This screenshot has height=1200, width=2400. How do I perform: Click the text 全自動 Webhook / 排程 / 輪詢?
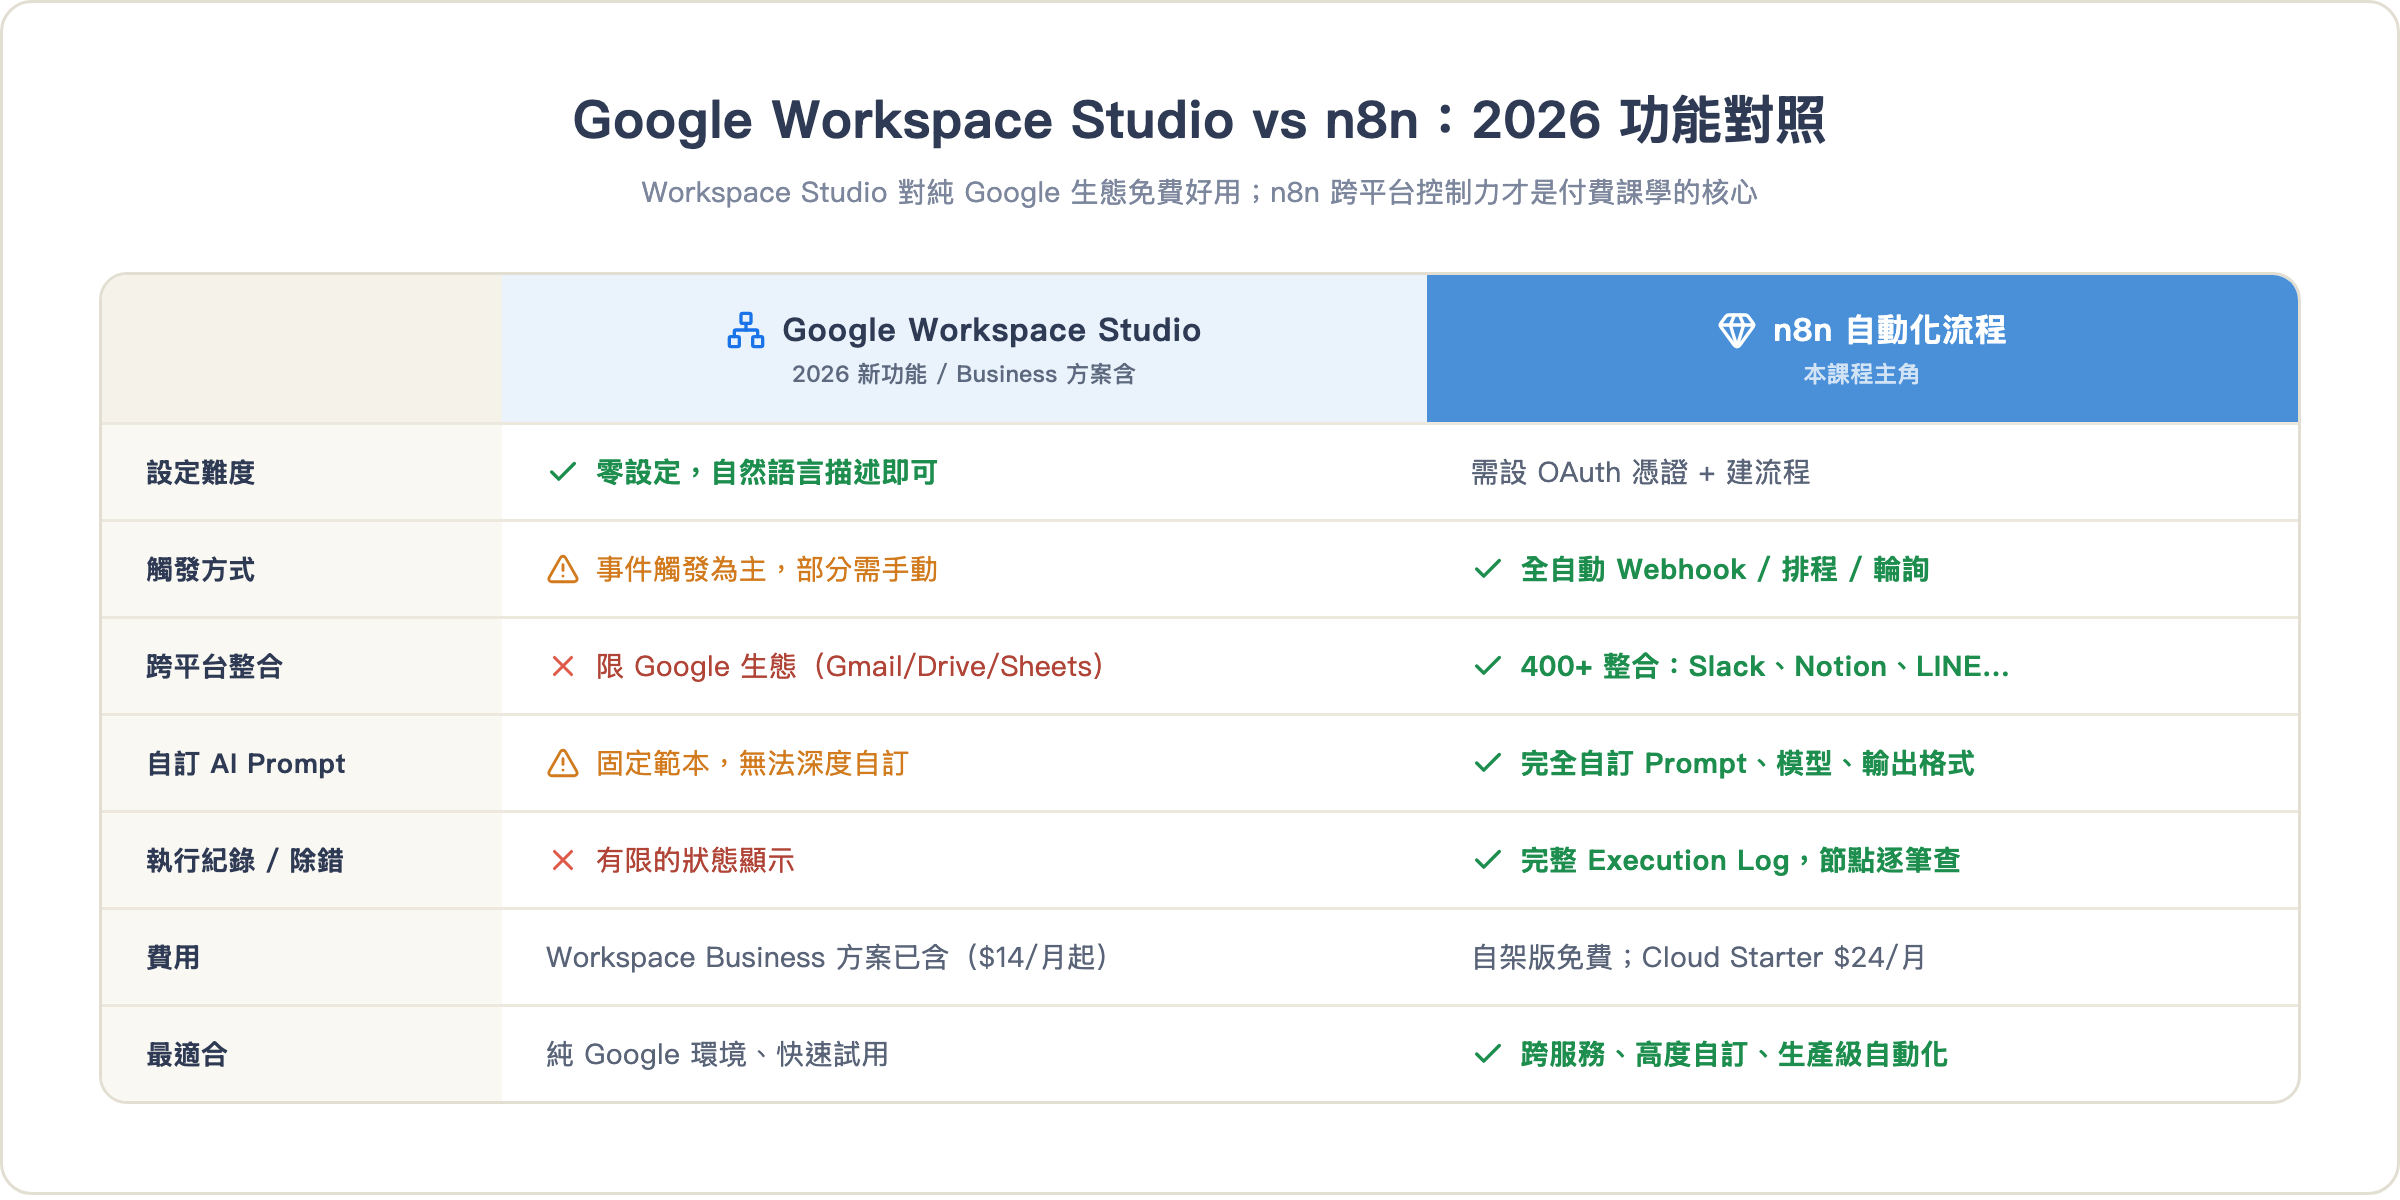pyautogui.click(x=1725, y=569)
